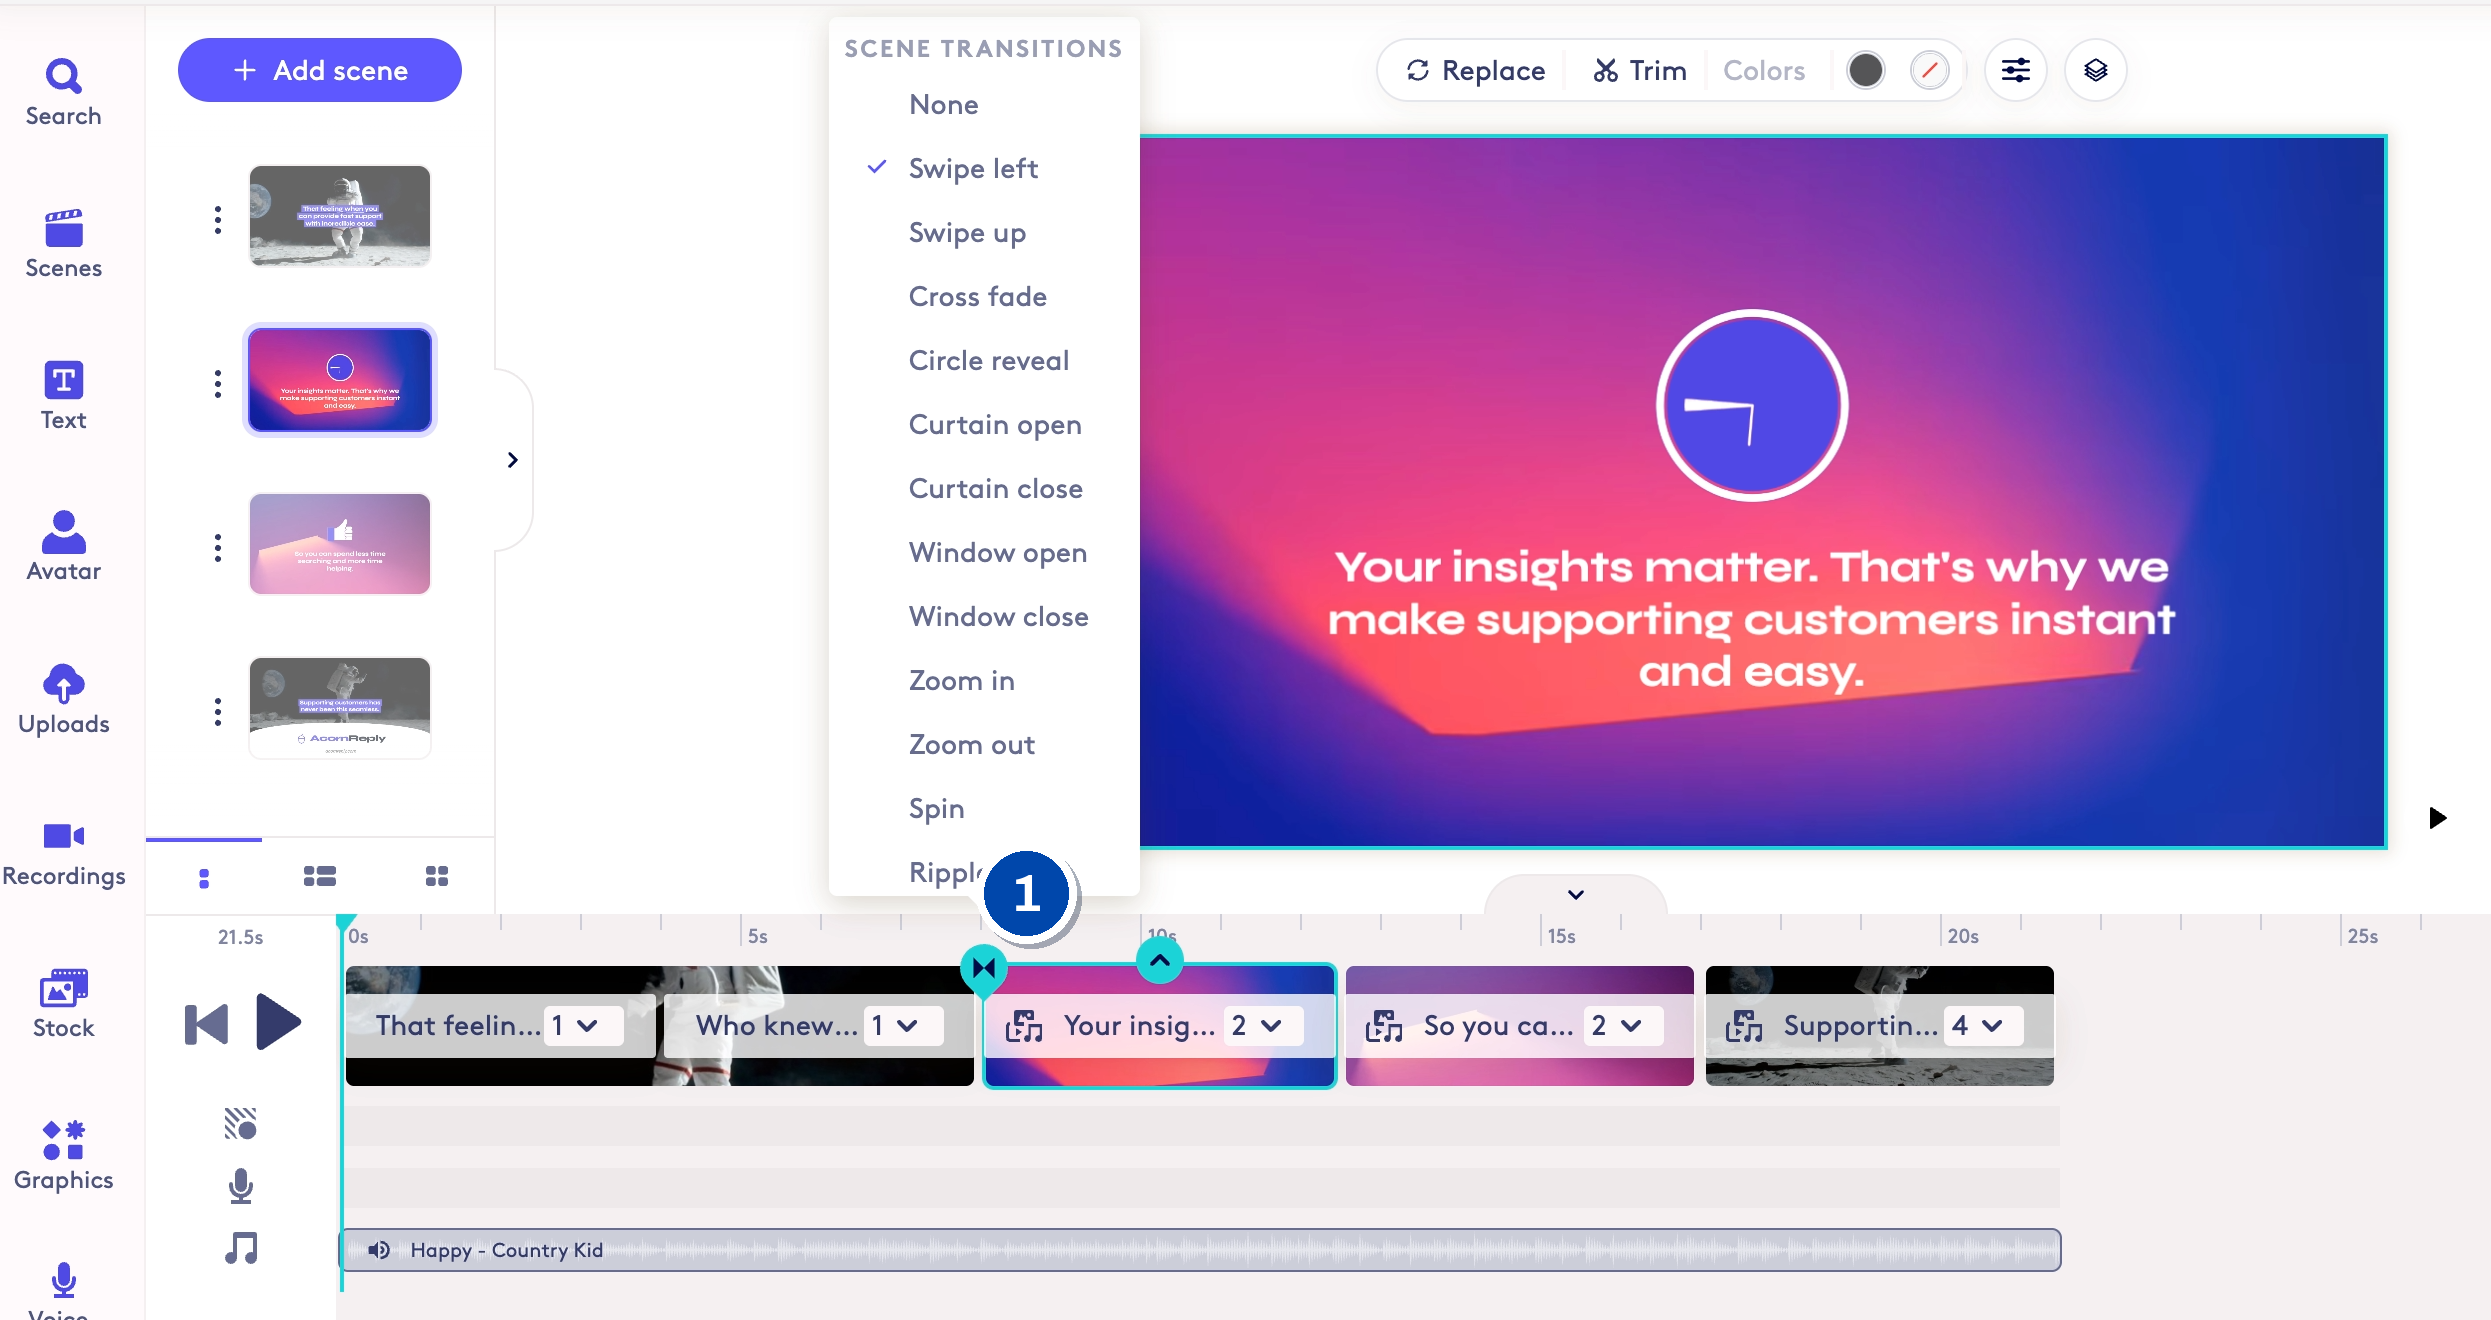Open dropdown on 'So you ca...' clip
The height and width of the screenshot is (1320, 2491).
pyautogui.click(x=1624, y=1026)
